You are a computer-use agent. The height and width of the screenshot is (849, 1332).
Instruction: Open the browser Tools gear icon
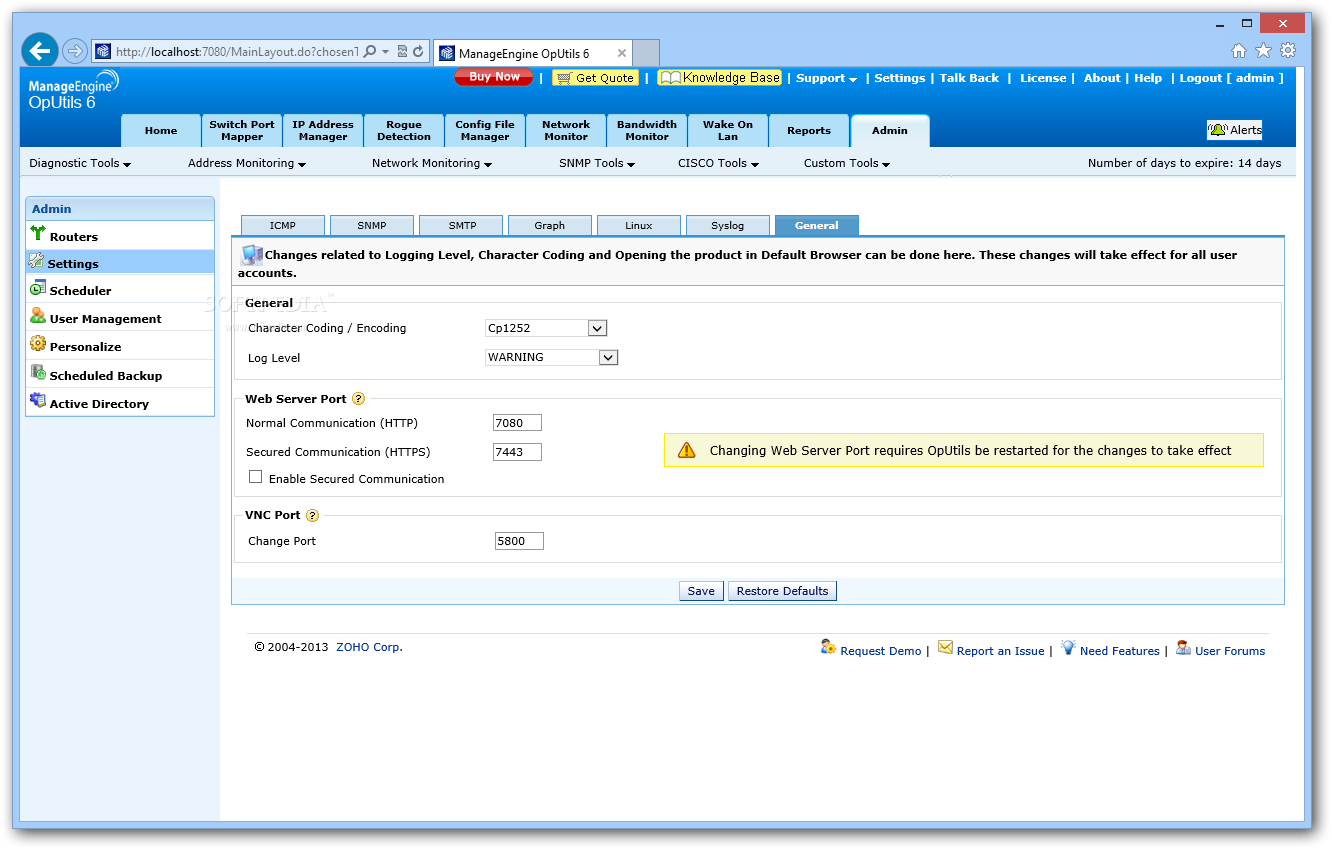tap(1288, 51)
